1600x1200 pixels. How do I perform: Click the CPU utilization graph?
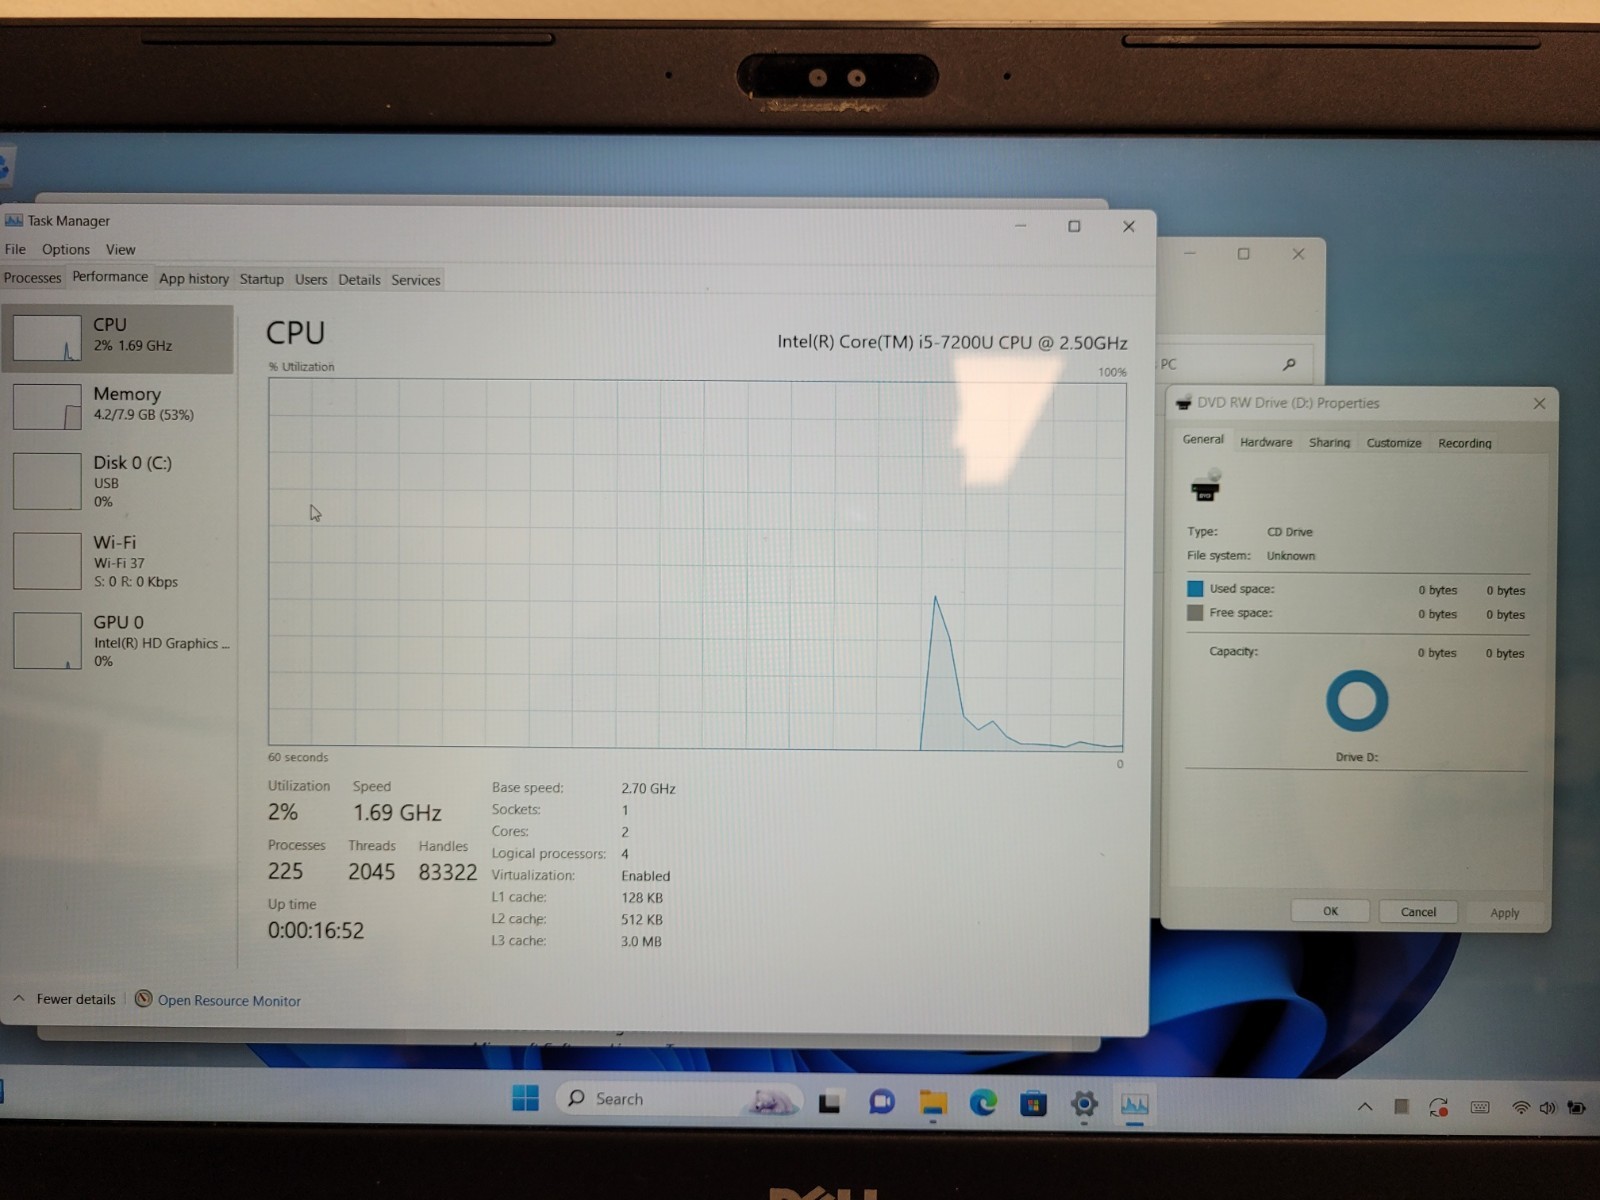696,565
